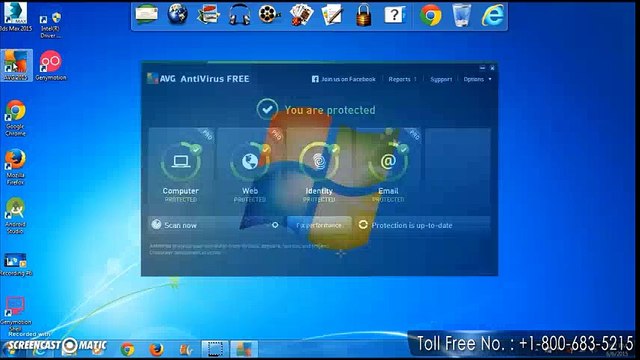Select the Mozilla Firefox desktop shortcut

point(16,167)
